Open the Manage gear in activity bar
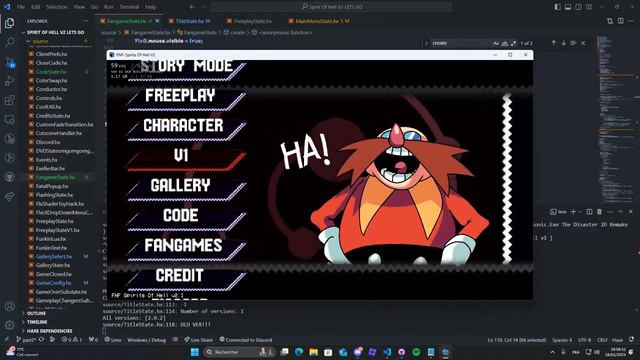The height and width of the screenshot is (360, 640). (x=9, y=325)
